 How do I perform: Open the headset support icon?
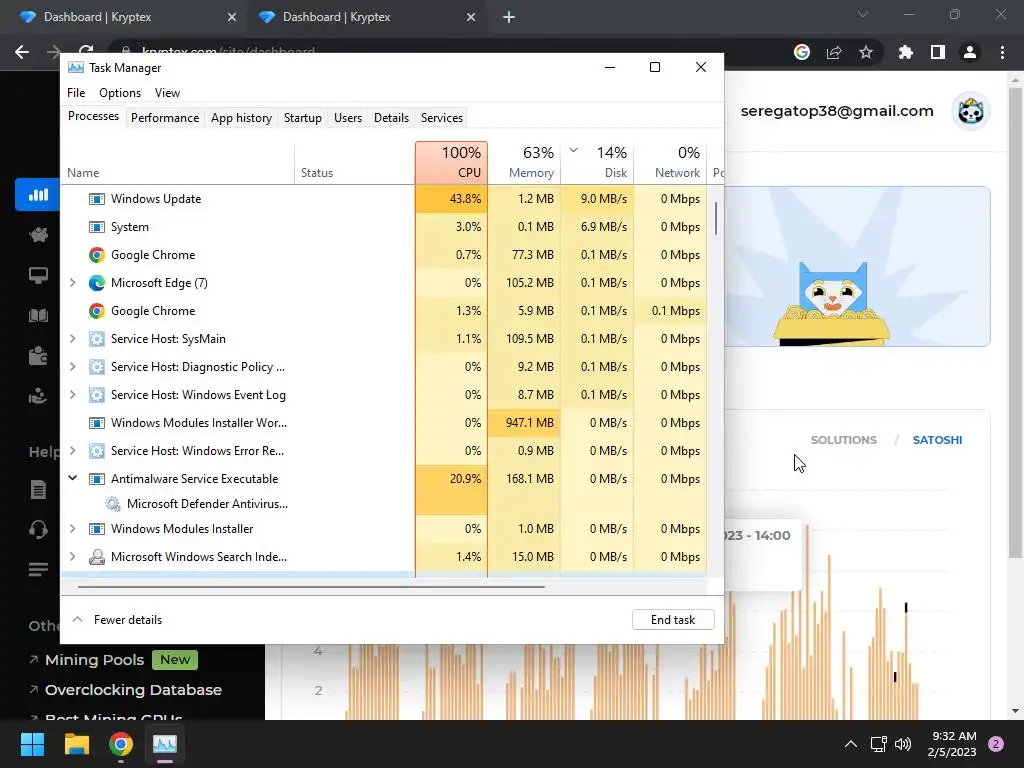[x=38, y=529]
